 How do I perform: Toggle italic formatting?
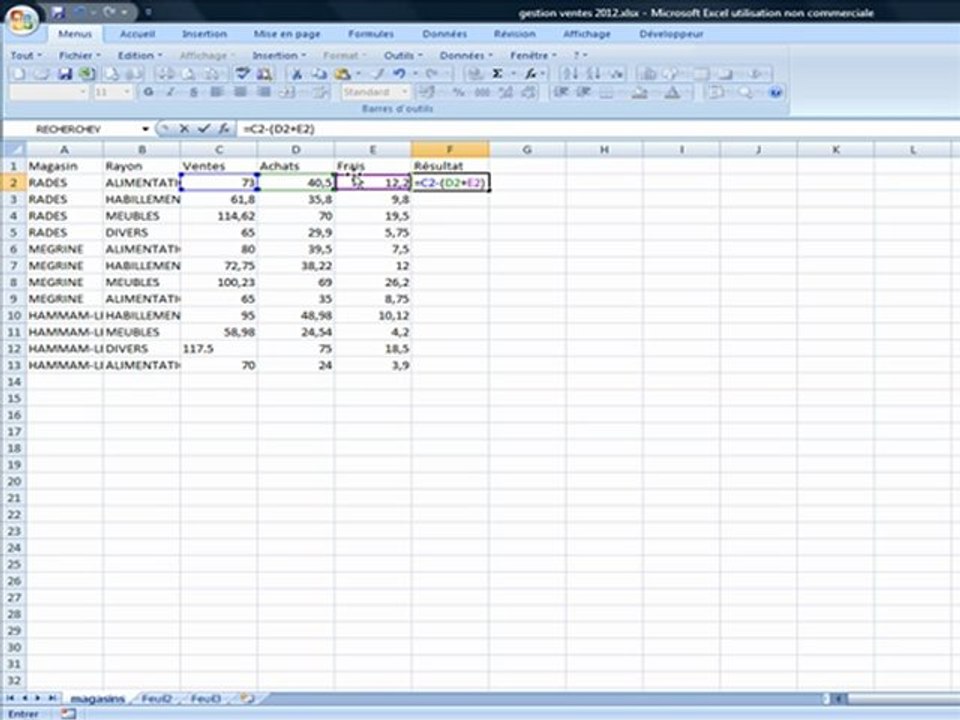pyautogui.click(x=171, y=92)
